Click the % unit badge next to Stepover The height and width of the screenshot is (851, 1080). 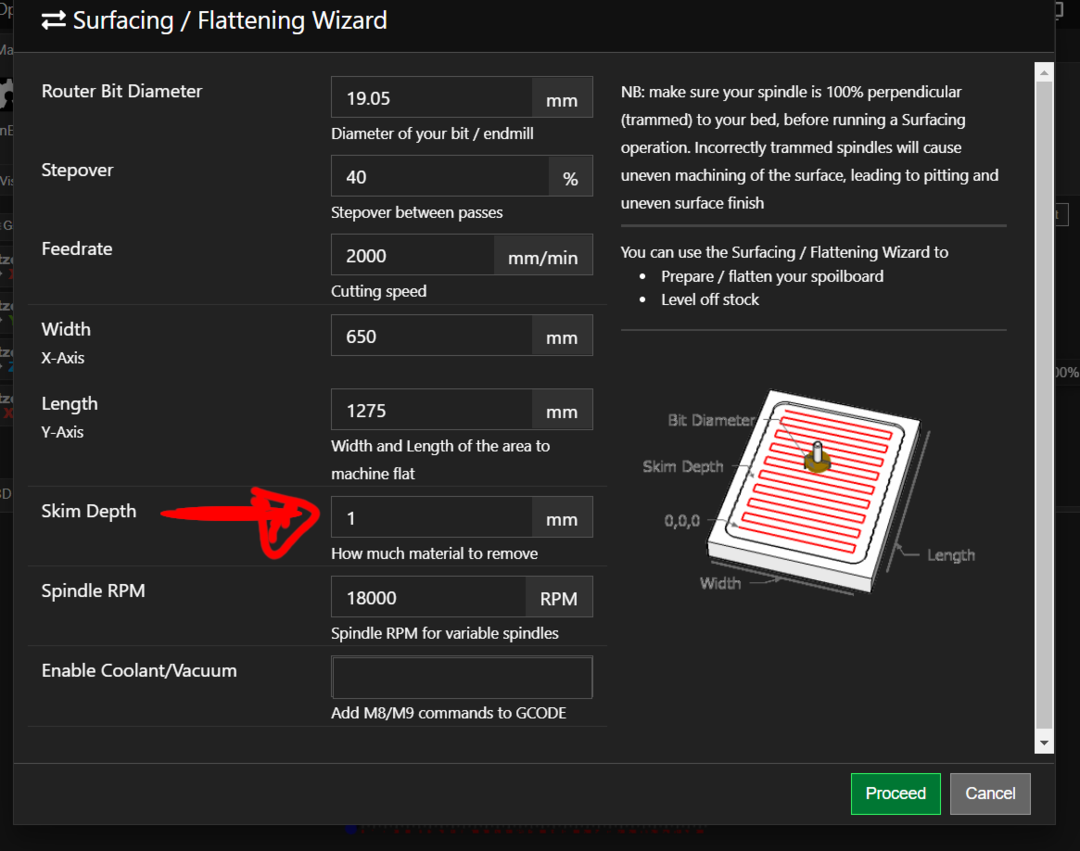tap(570, 177)
